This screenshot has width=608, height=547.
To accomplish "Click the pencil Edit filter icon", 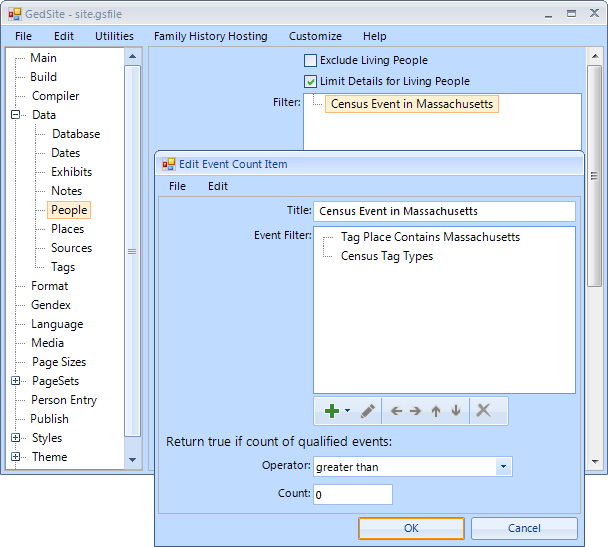I will (x=368, y=411).
